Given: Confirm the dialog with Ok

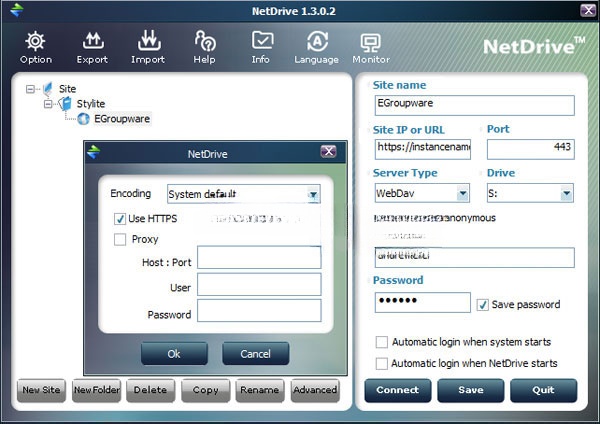Looking at the screenshot, I should 174,354.
